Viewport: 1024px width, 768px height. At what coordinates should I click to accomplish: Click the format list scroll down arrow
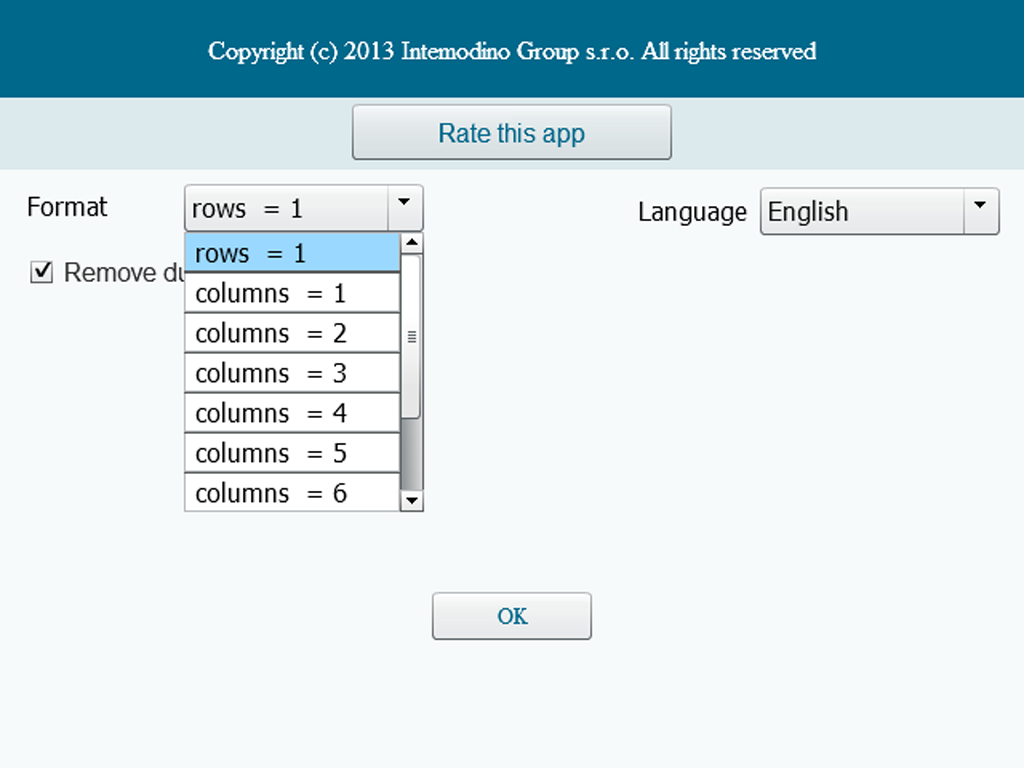click(x=412, y=500)
